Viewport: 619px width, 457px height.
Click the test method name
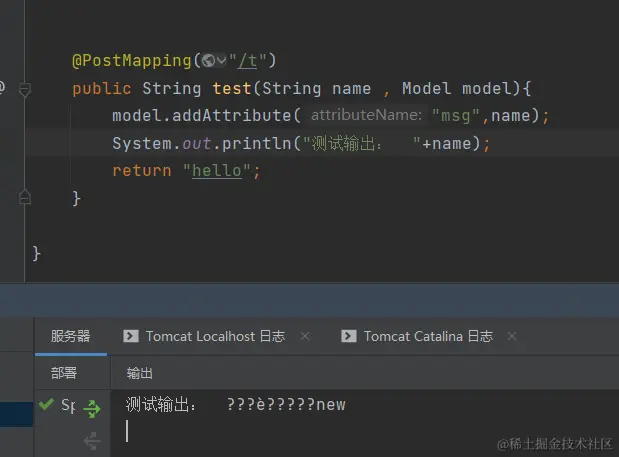[232, 88]
